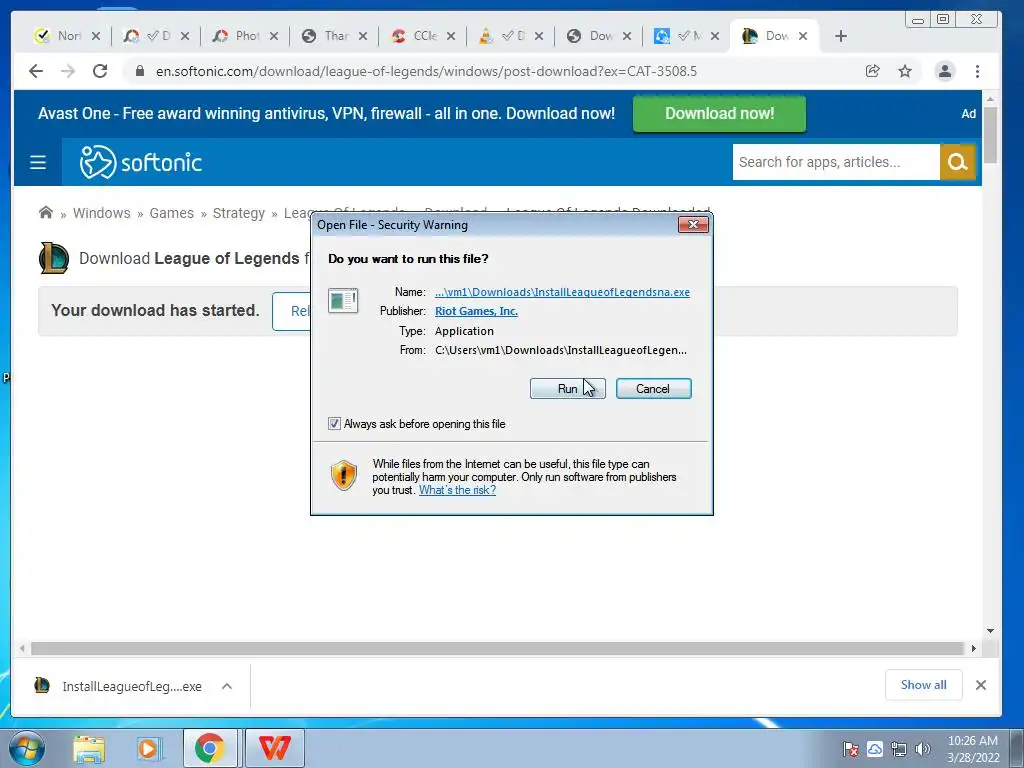This screenshot has height=768, width=1024.
Task: Click the address bar URL
Action: coord(426,71)
